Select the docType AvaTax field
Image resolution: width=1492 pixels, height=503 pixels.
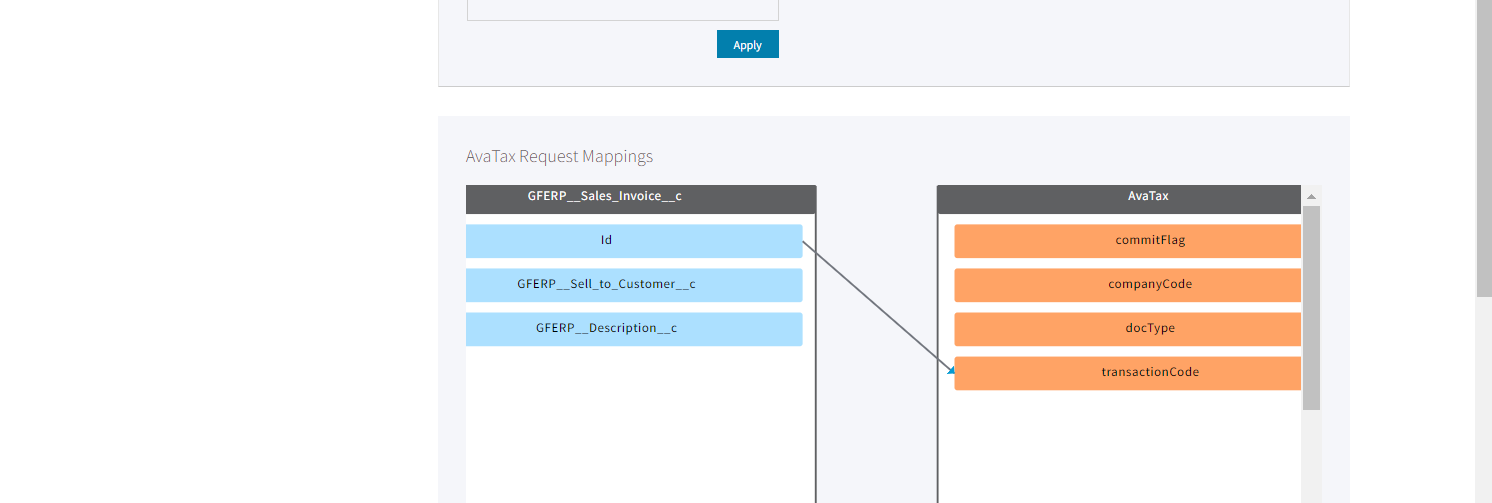1127,329
